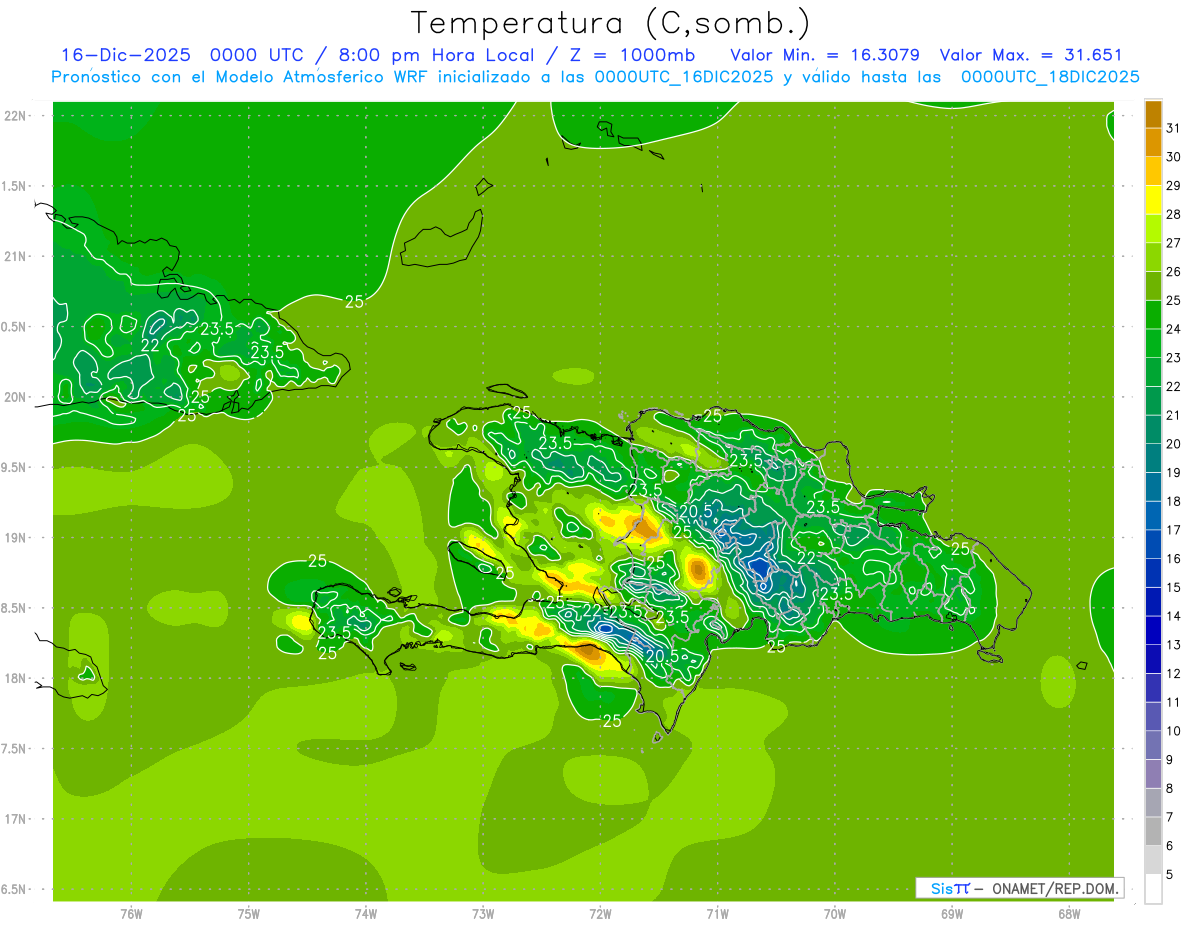Click the "5" label on the color scale
1200x927 pixels.
point(1170,874)
